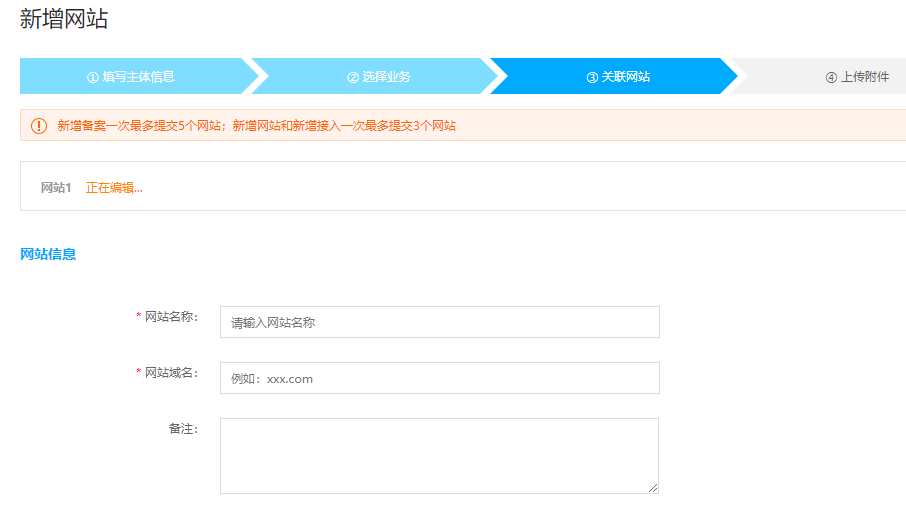Image resolution: width=906 pixels, height=529 pixels.
Task: Select the 网站1 entry label
Action: click(56, 188)
